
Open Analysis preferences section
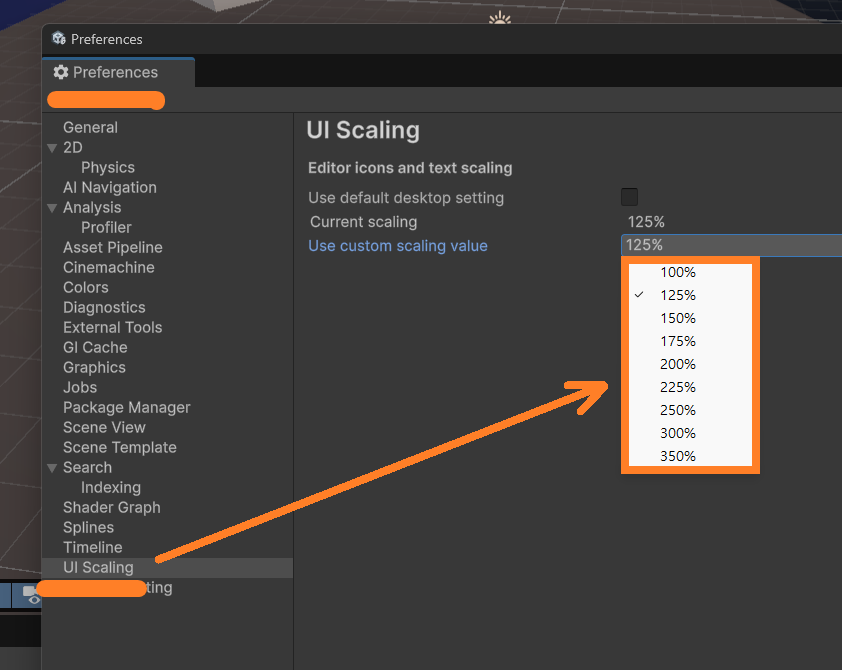click(x=92, y=207)
